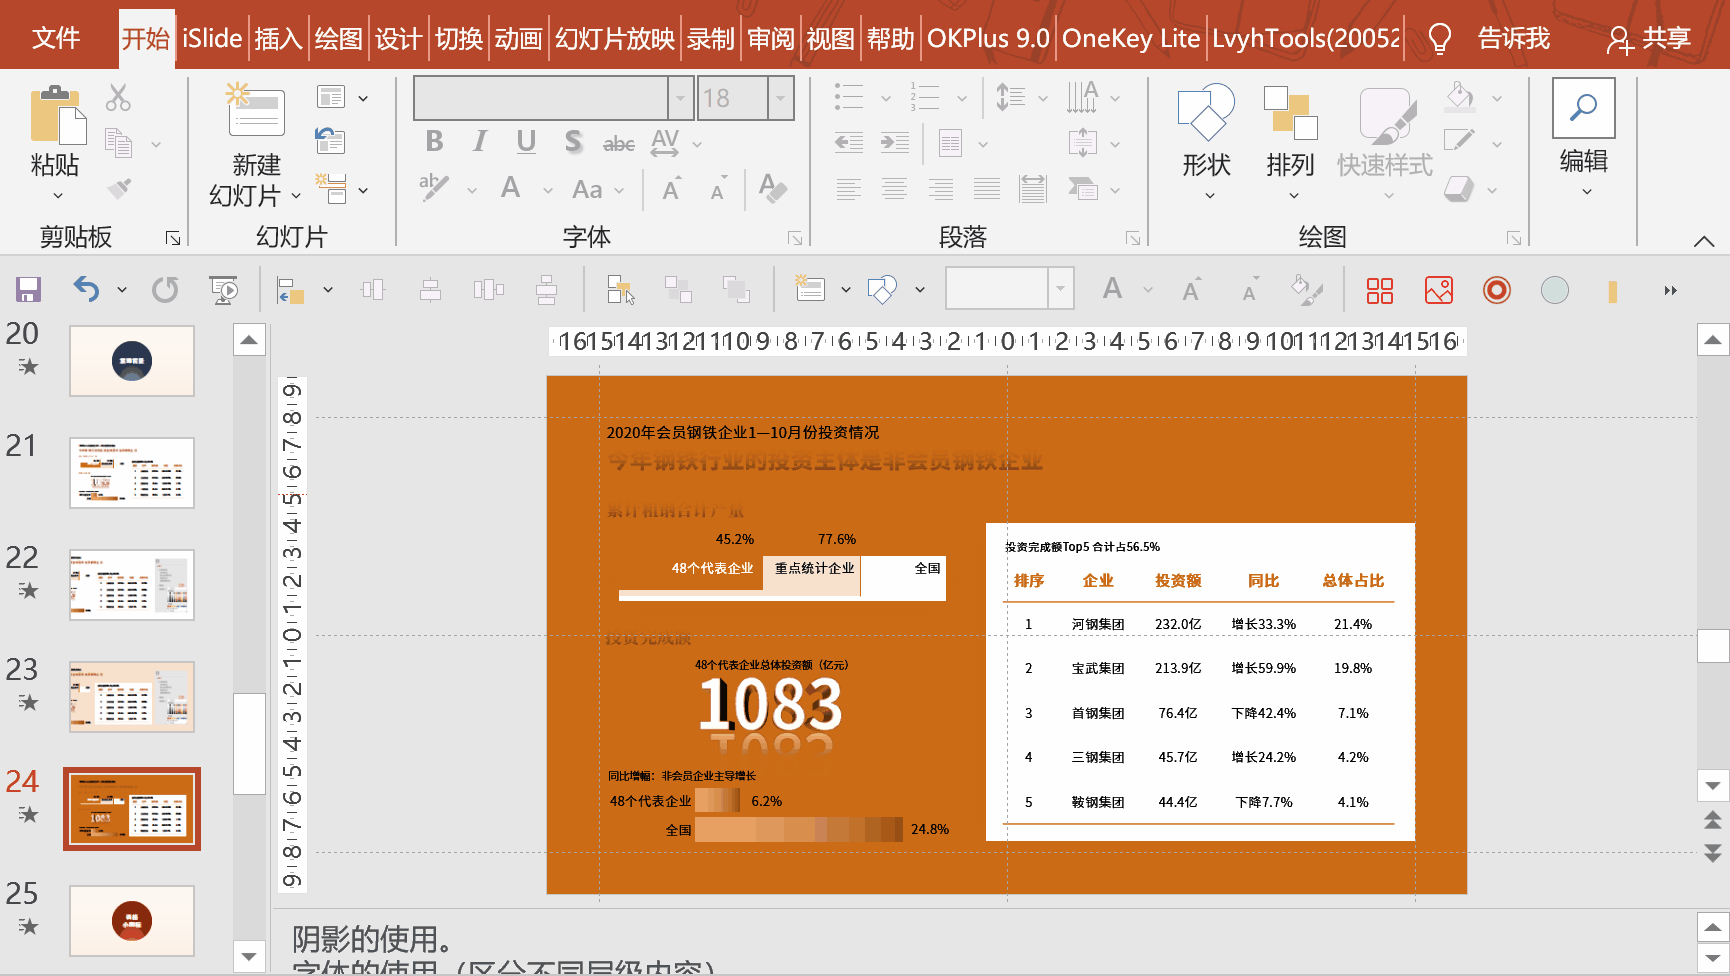Click the Convert to SmartArt icon
Screen dimensions: 1730x976
(1083, 188)
